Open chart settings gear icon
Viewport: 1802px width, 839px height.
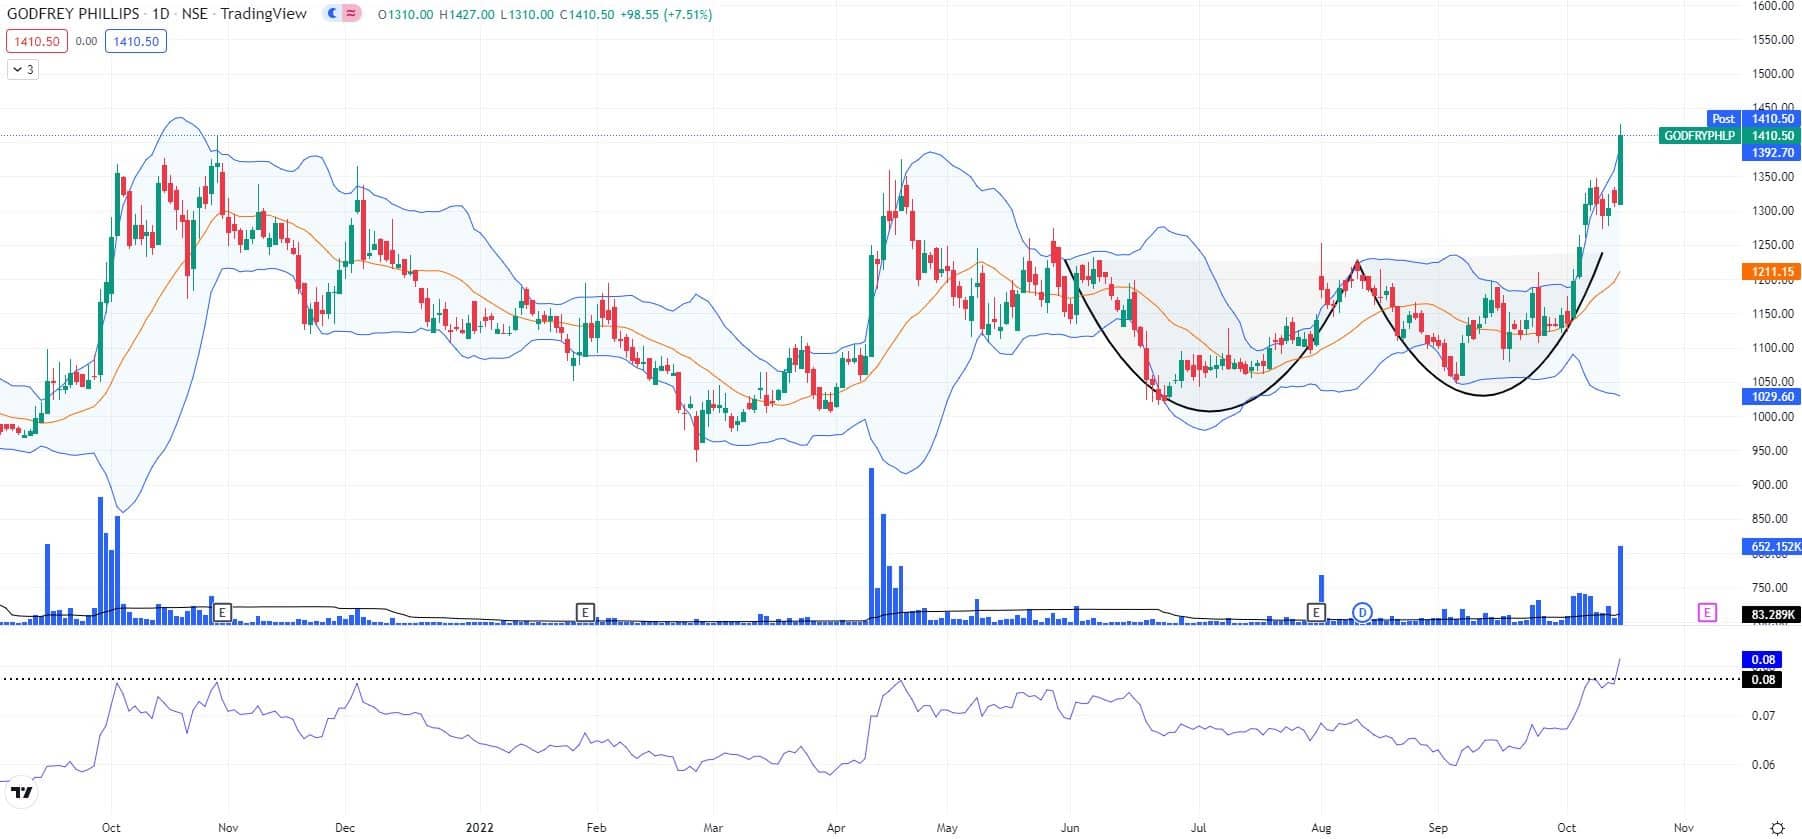click(1777, 828)
